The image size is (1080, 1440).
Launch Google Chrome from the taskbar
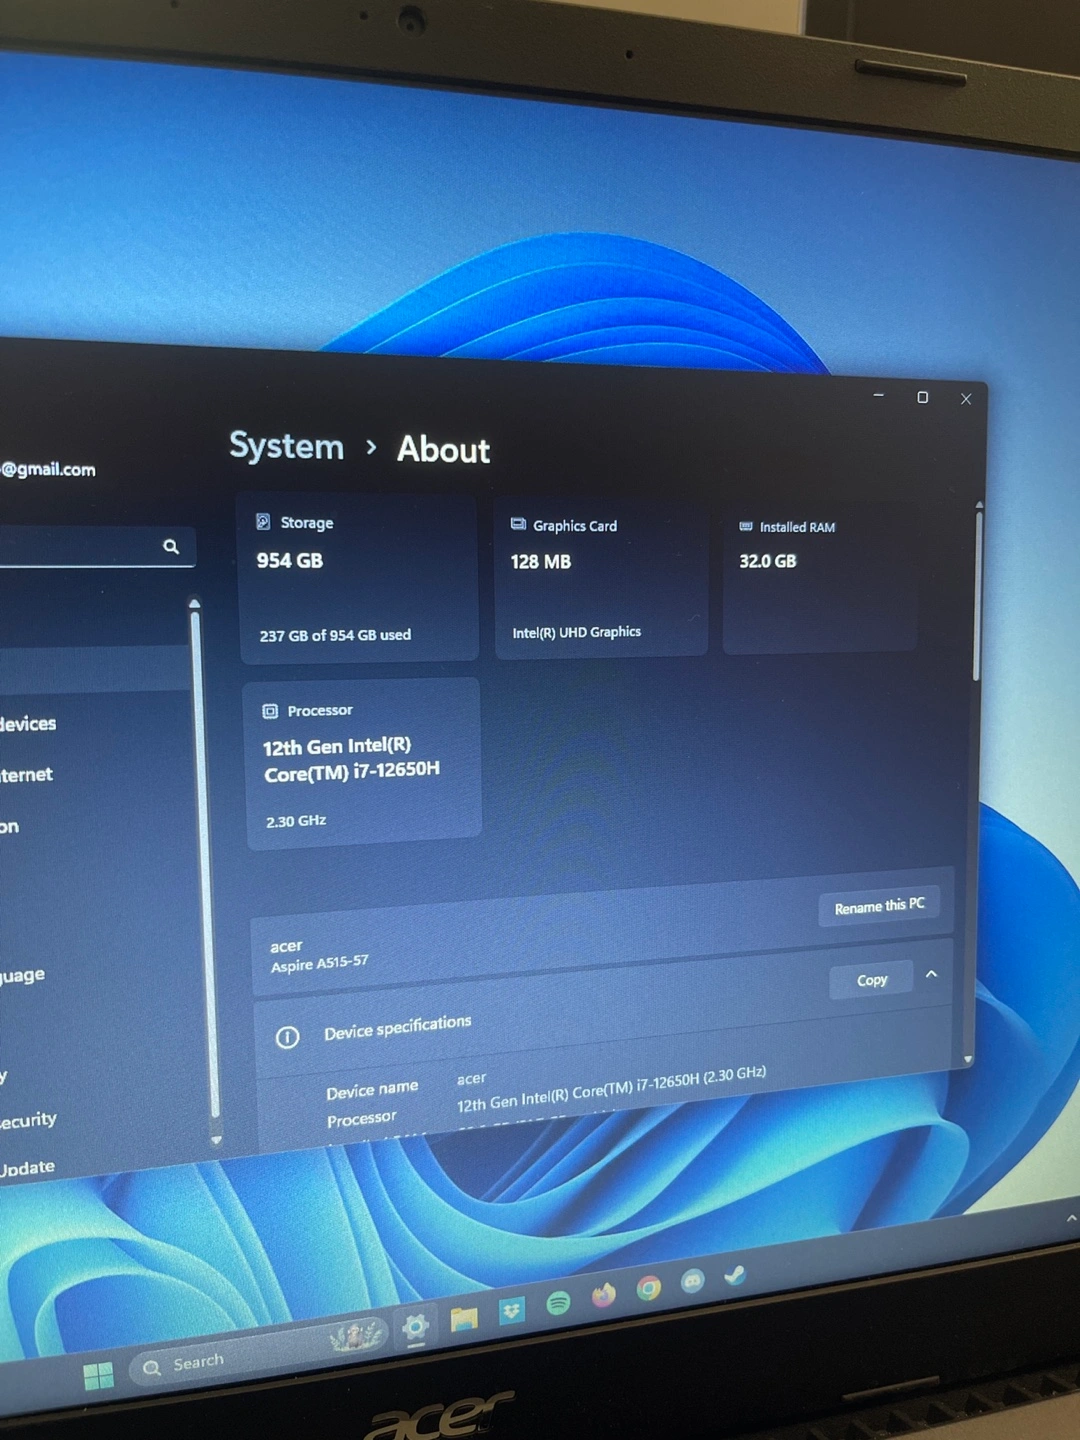click(x=649, y=1288)
